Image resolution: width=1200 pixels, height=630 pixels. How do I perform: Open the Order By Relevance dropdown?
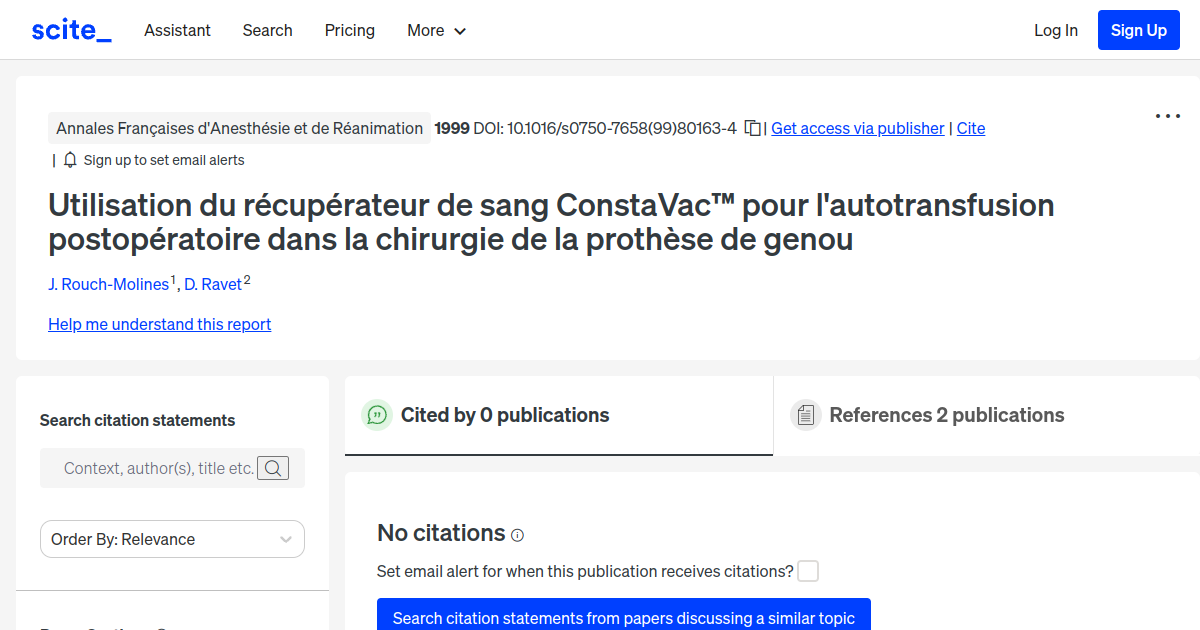171,539
